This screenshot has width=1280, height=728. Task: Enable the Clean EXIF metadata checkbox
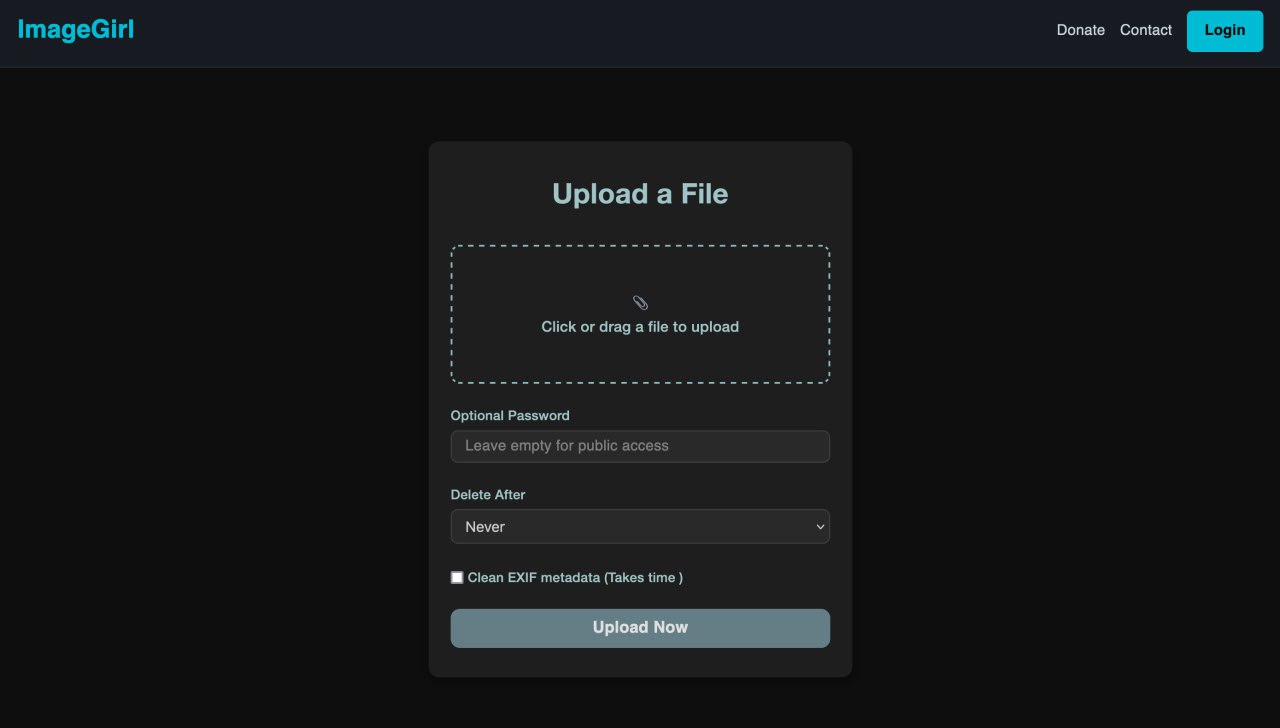pos(457,578)
